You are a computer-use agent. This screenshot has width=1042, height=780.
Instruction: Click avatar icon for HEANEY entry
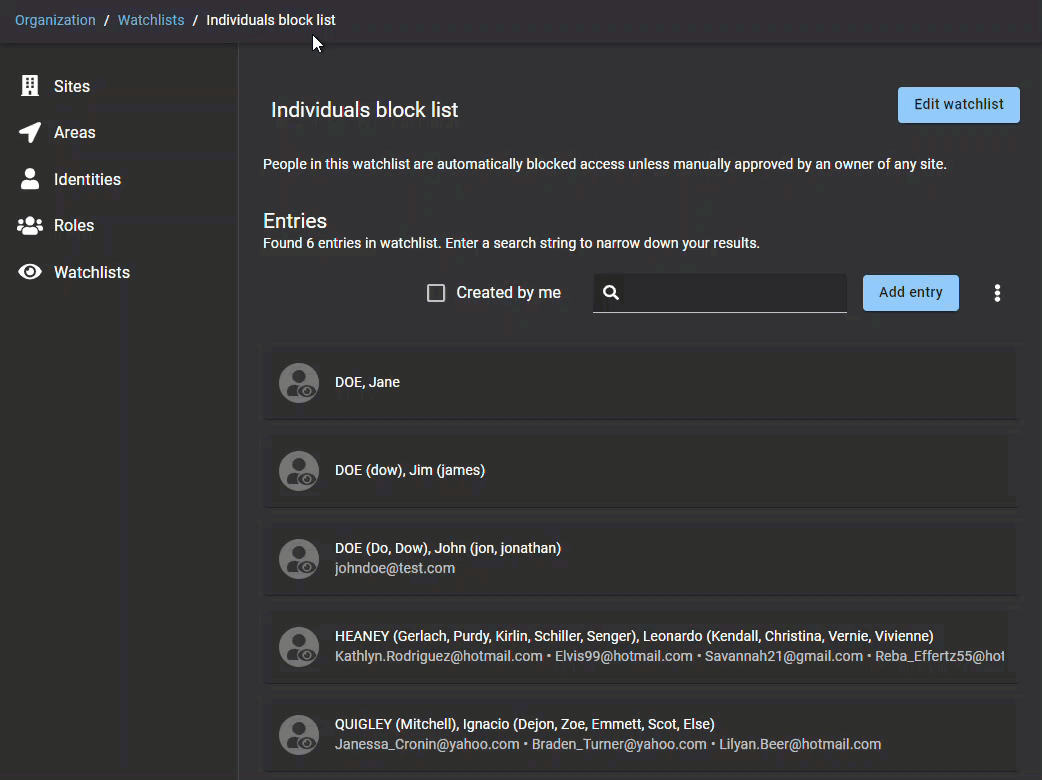(x=298, y=647)
